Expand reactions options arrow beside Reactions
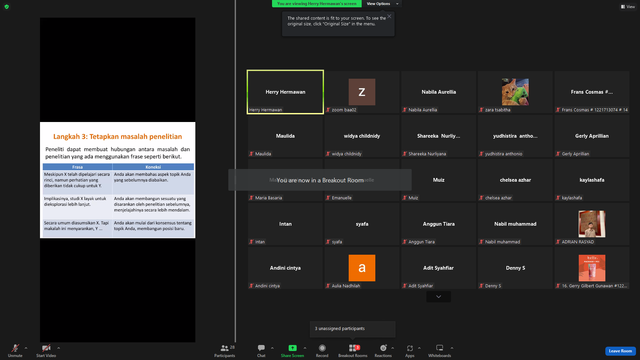The image size is (640, 360). click(393, 348)
